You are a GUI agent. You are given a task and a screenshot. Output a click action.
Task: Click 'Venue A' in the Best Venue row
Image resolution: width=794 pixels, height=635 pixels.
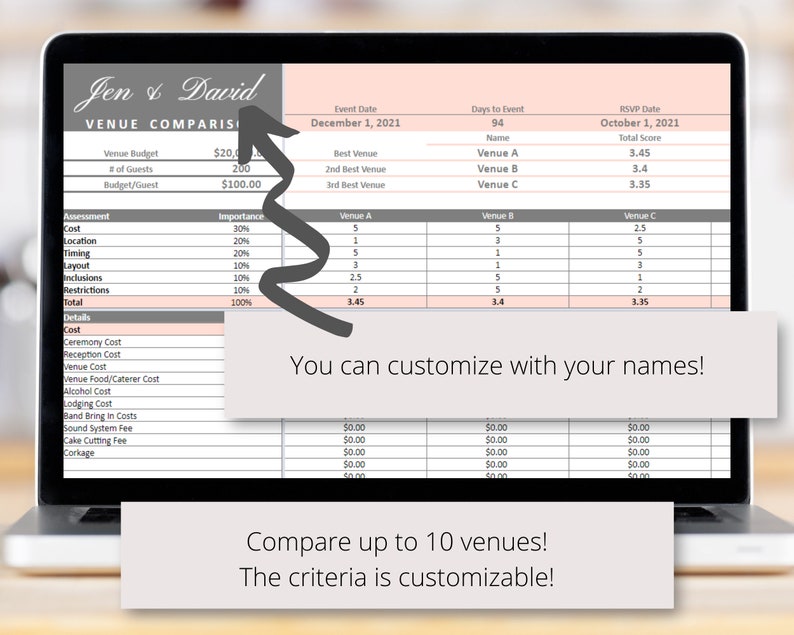tap(498, 153)
